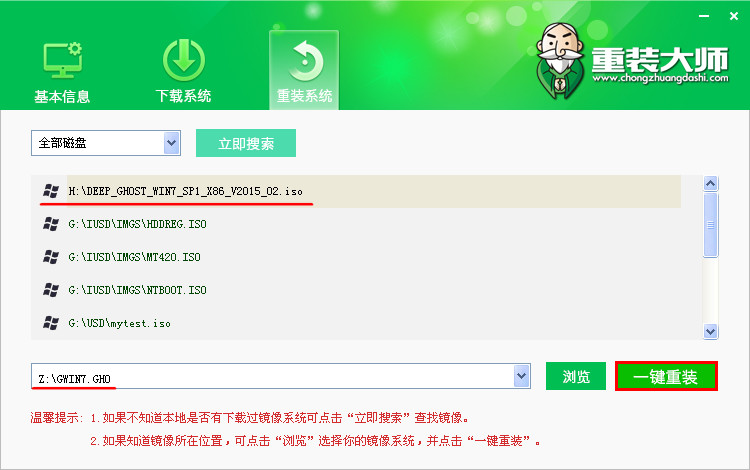
Task: Open the Z:\GWIN7.GHO path dropdown arrow
Action: coord(521,376)
